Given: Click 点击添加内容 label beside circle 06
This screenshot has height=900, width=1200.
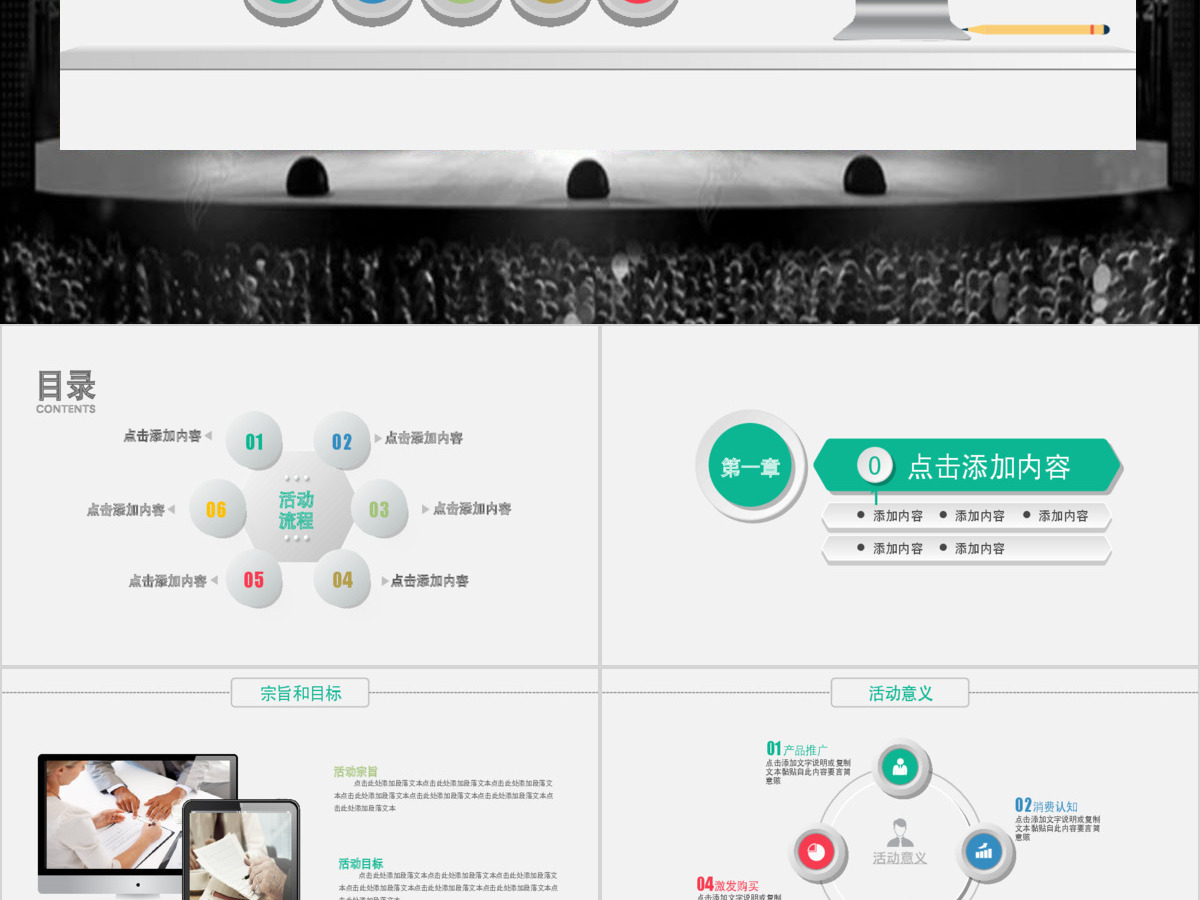Looking at the screenshot, I should (x=125, y=510).
